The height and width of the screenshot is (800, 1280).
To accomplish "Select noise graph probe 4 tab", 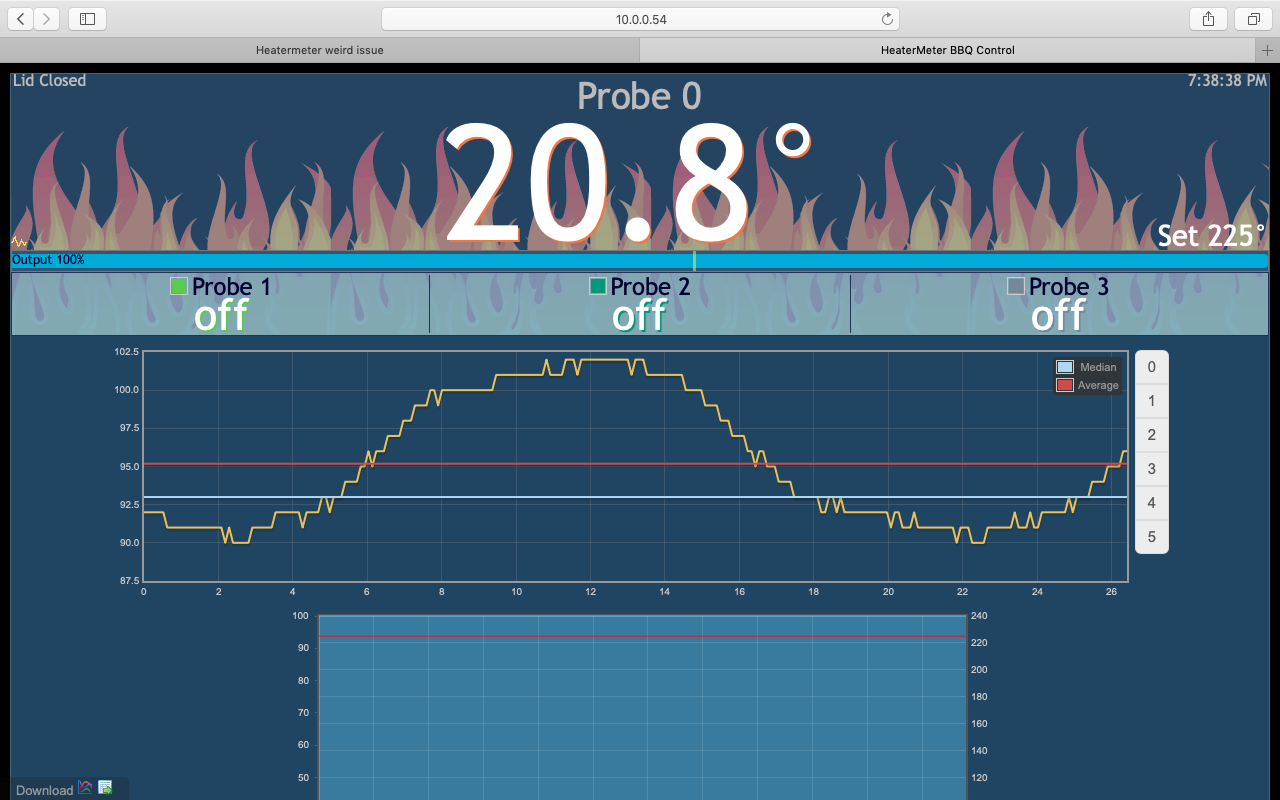I will 1151,503.
